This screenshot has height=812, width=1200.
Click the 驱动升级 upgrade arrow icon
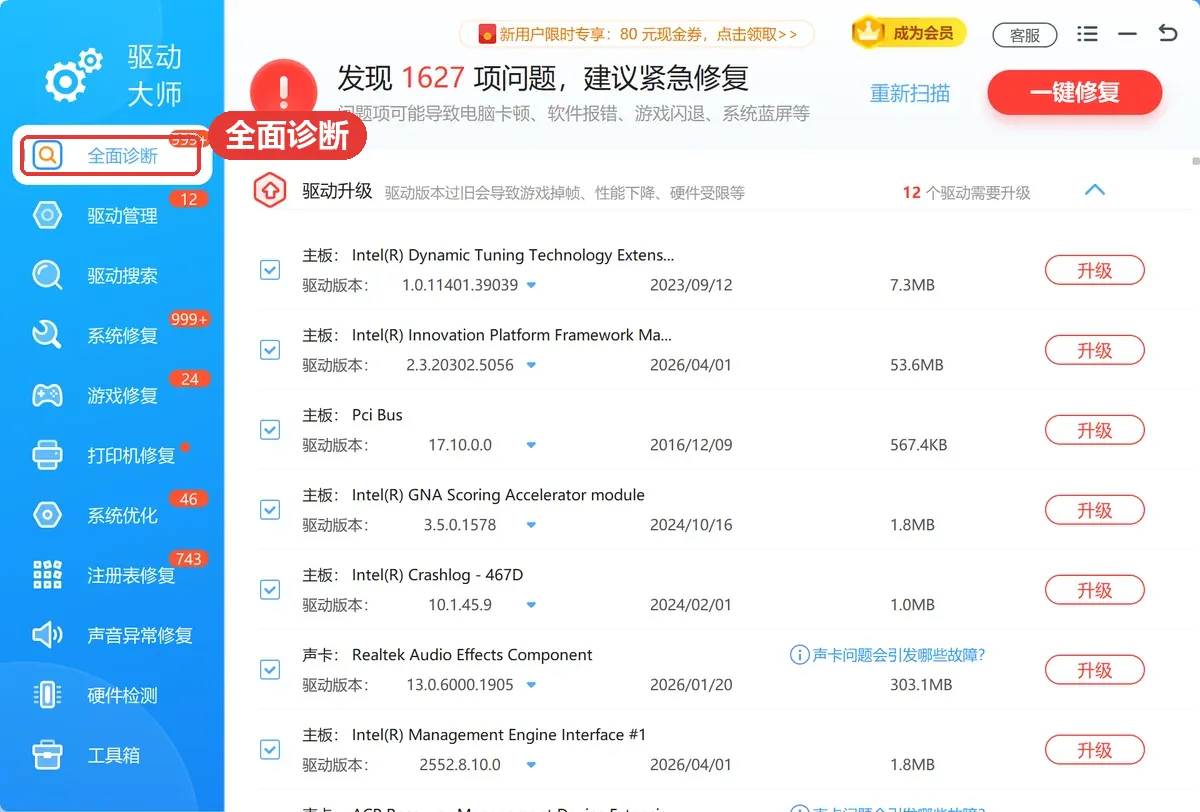pyautogui.click(x=270, y=191)
